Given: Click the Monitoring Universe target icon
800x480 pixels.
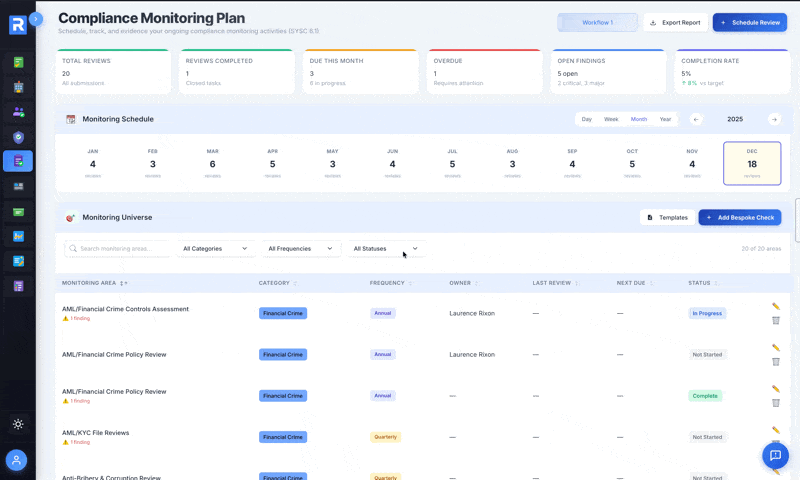Looking at the screenshot, I should [x=71, y=217].
